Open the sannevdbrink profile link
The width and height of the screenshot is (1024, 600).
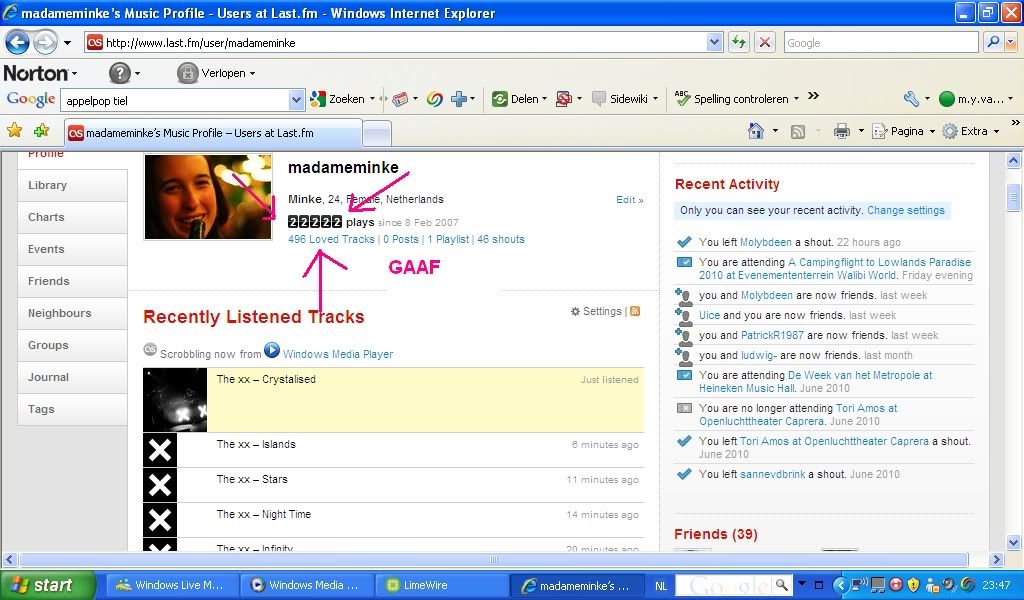(x=773, y=474)
